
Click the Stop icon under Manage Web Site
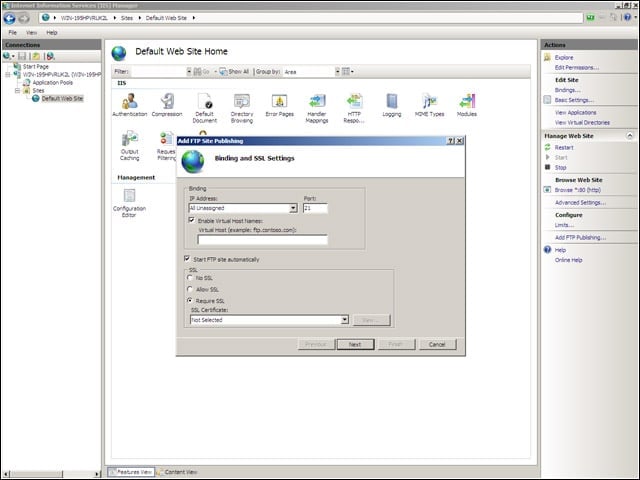[x=548, y=167]
